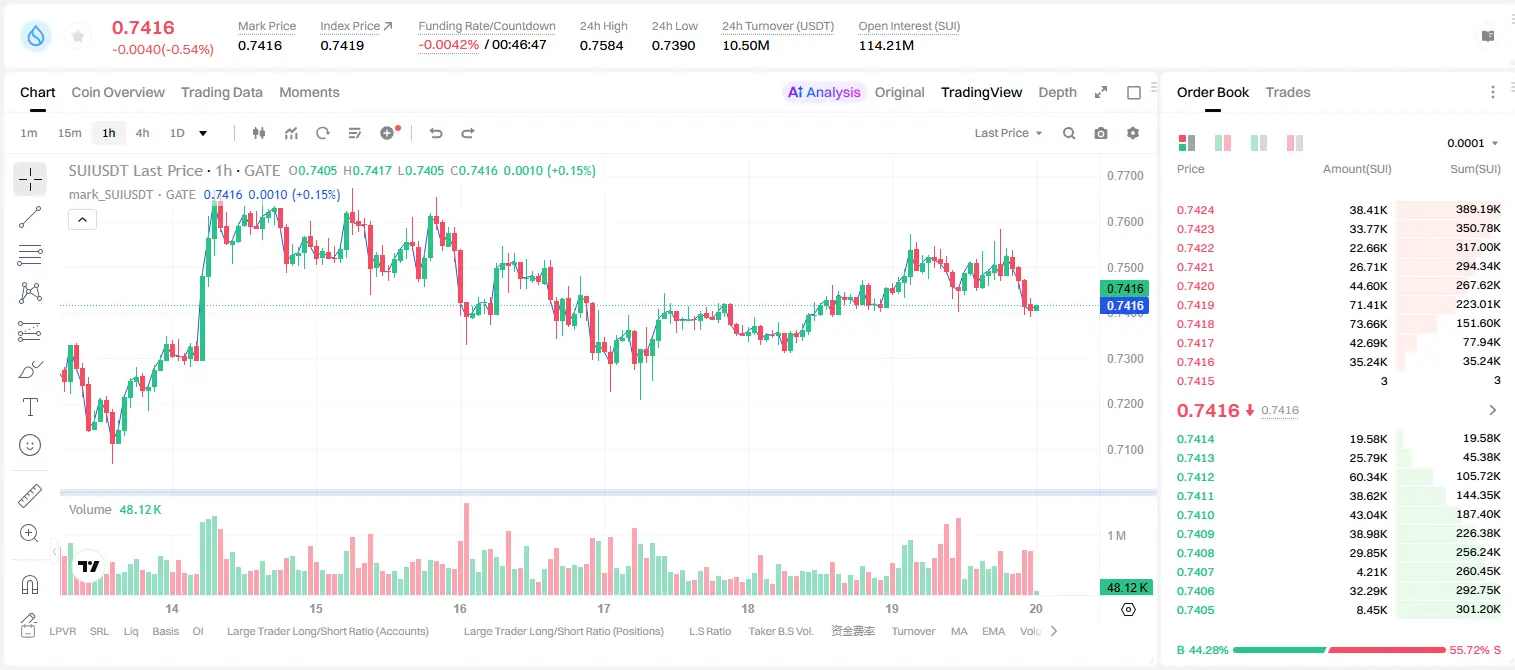
Task: Switch chart to Depth view
Action: (1057, 92)
